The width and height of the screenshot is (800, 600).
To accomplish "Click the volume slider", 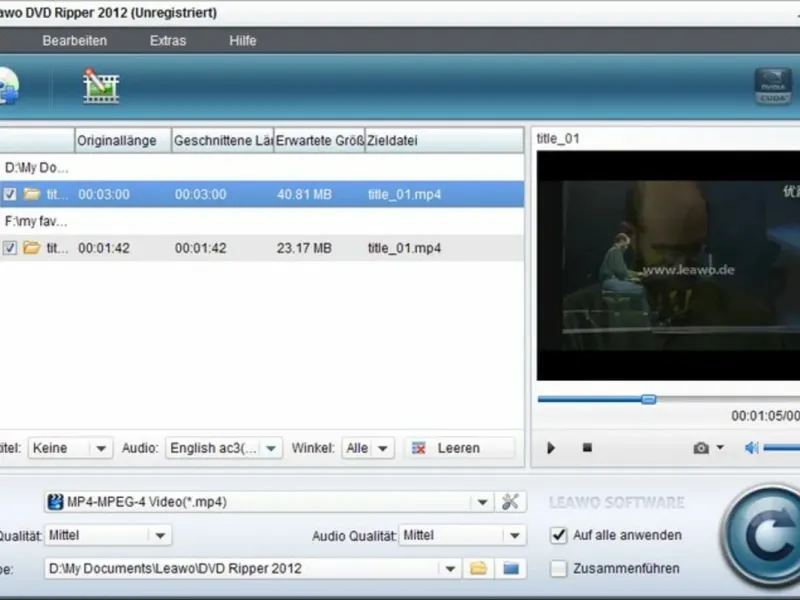I will point(781,448).
